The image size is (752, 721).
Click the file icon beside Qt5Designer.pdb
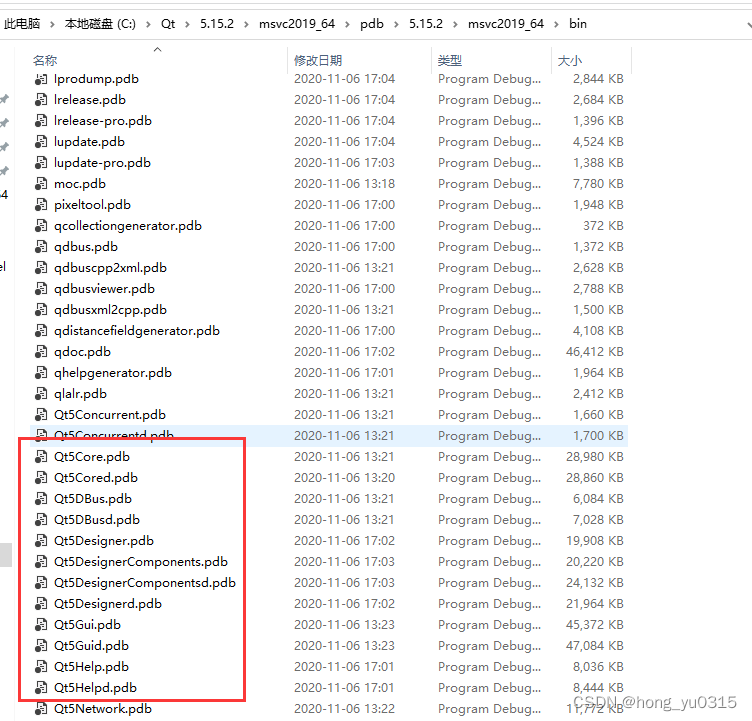pyautogui.click(x=41, y=541)
